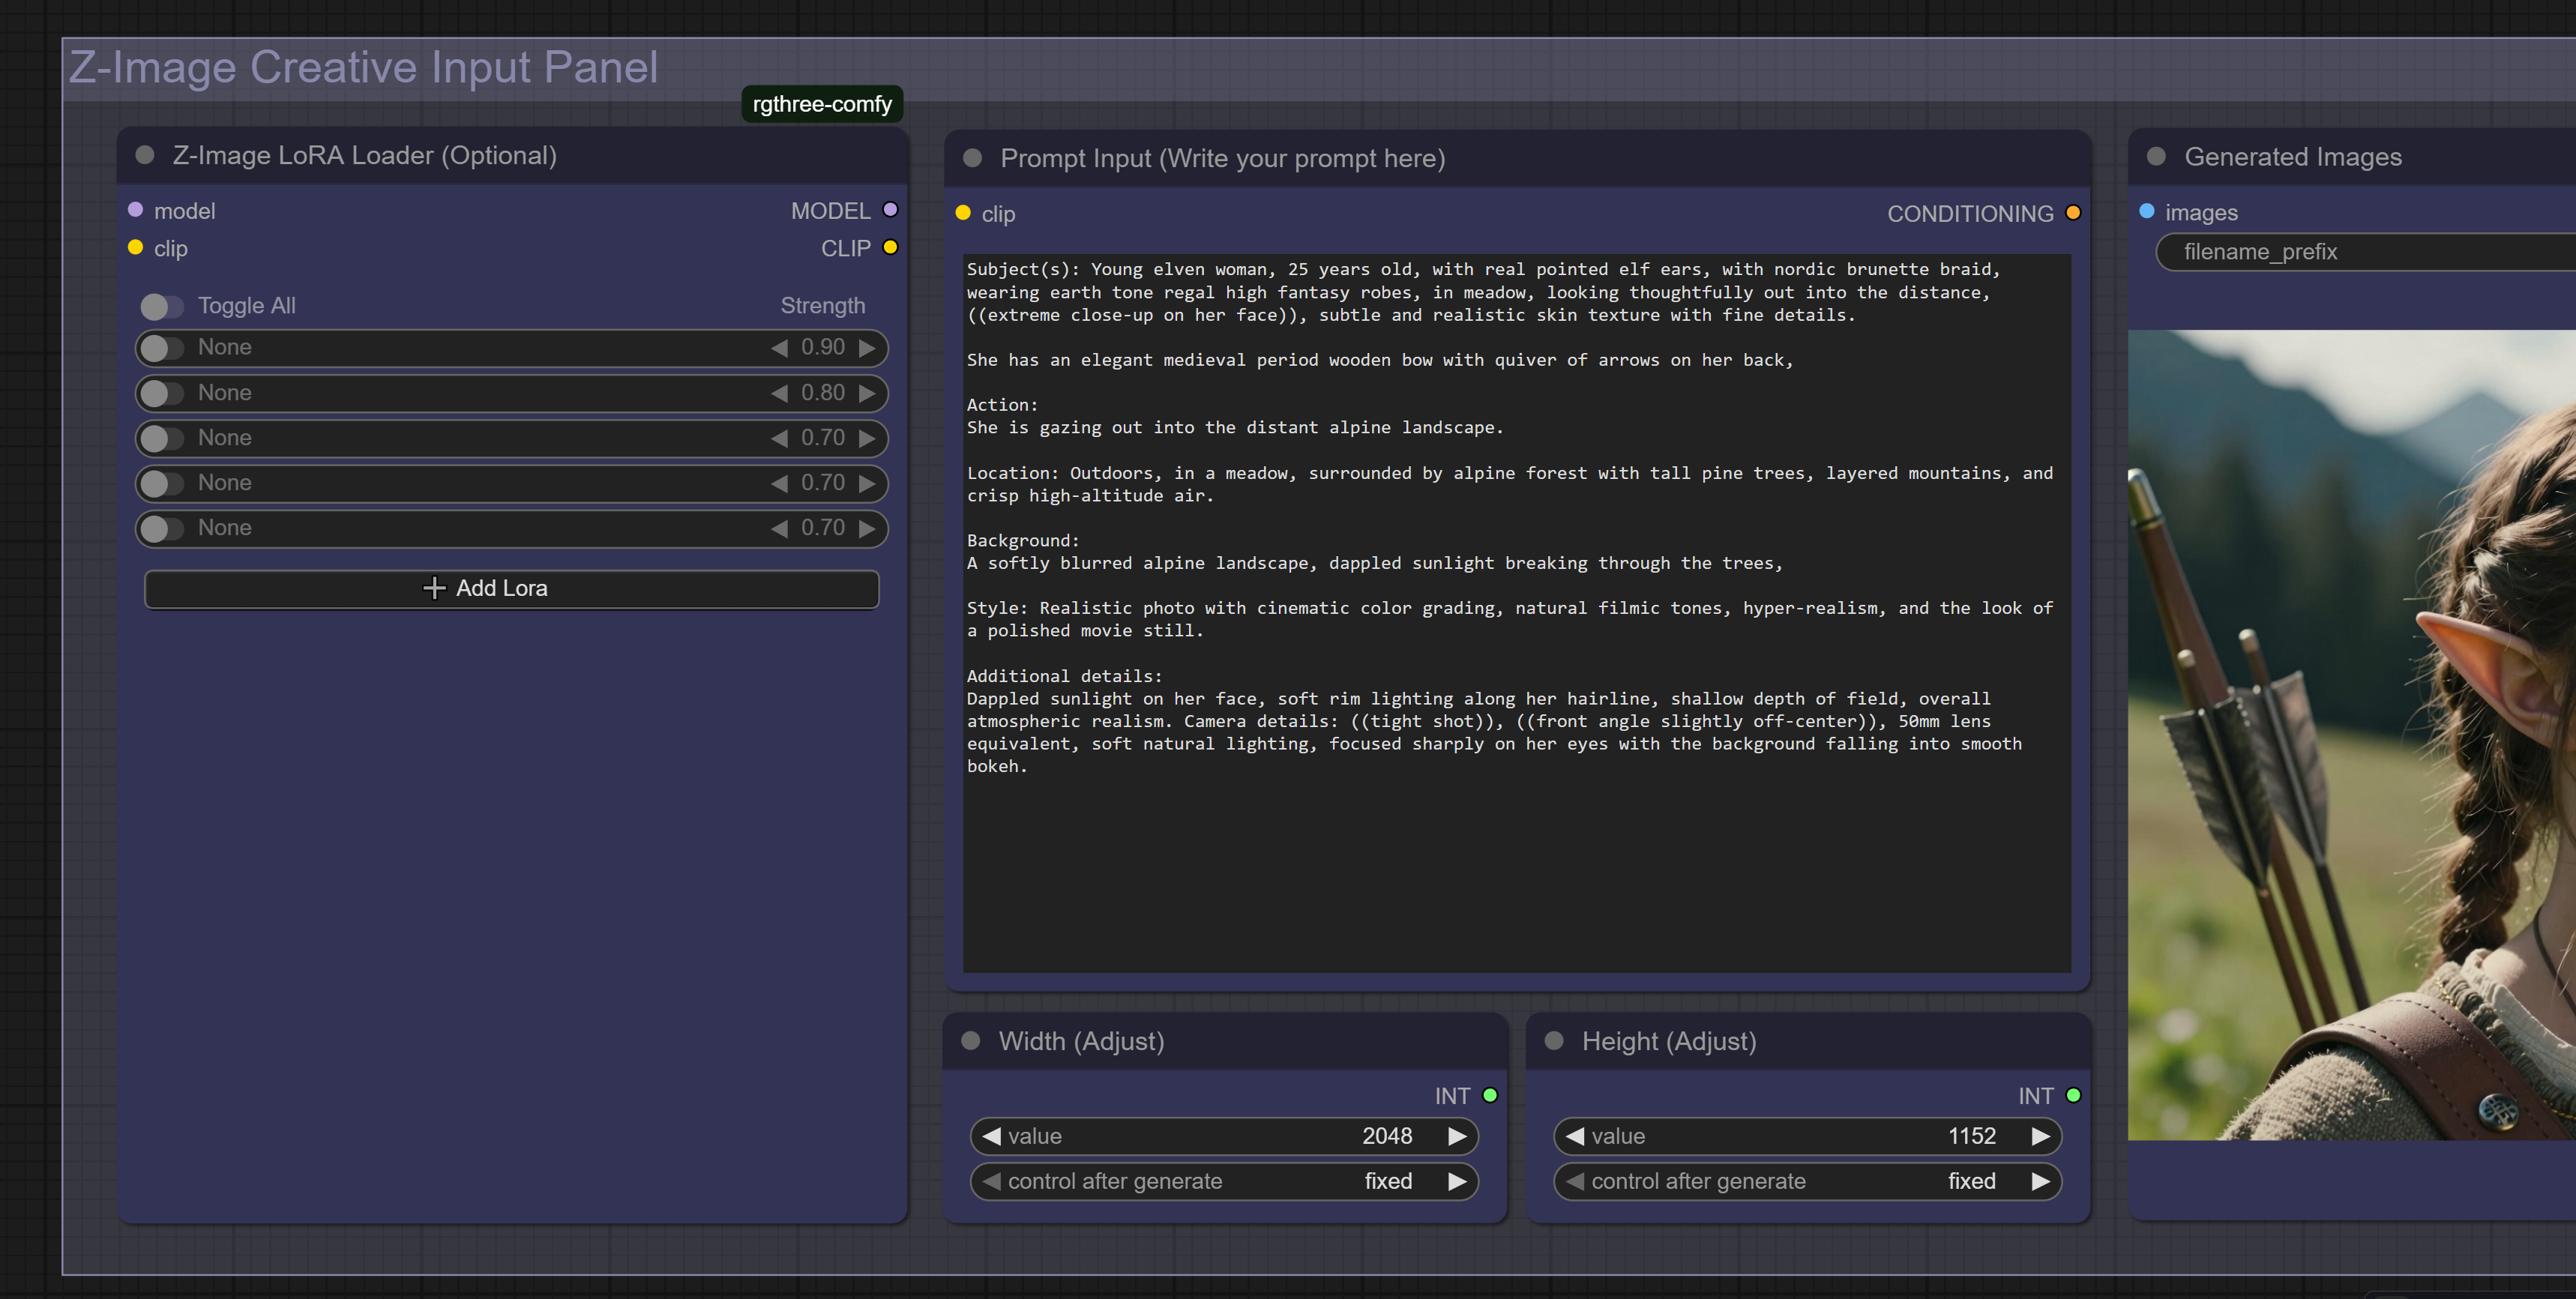Toggle on the first LoRA with 0.90 strength

pyautogui.click(x=161, y=348)
